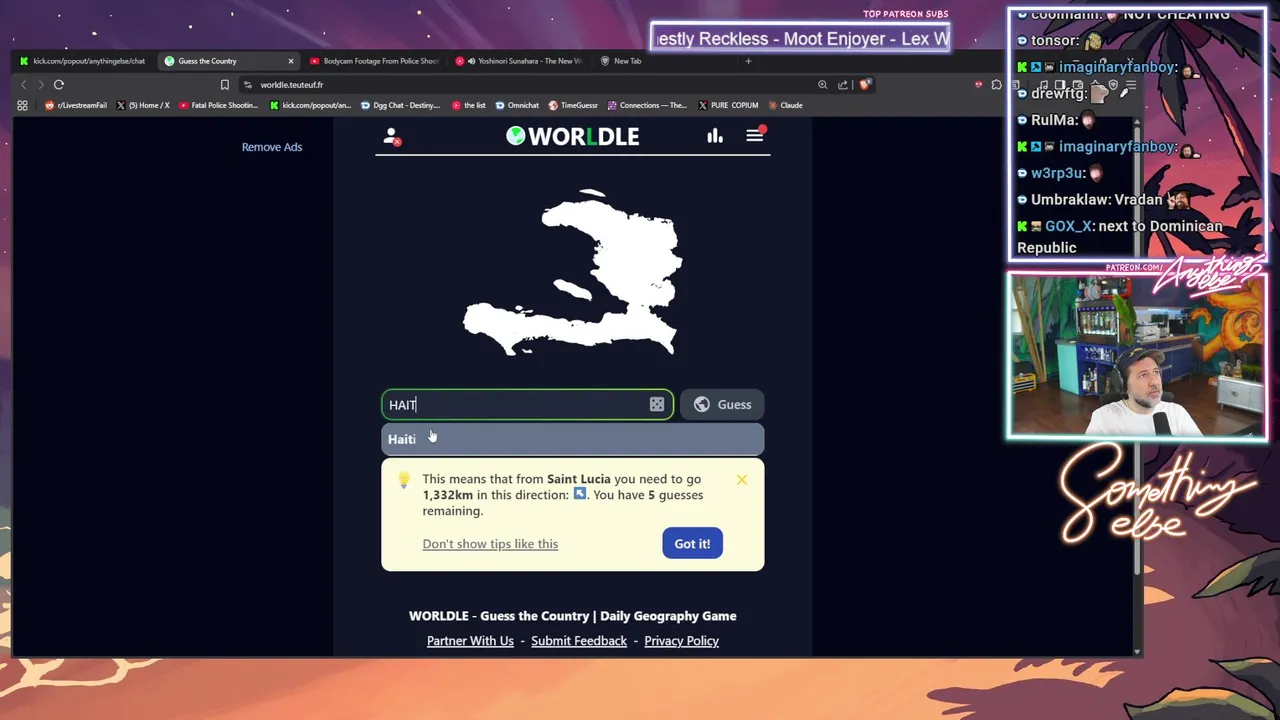The height and width of the screenshot is (720, 1280).
Task: Click the browser reload button
Action: tap(59, 85)
